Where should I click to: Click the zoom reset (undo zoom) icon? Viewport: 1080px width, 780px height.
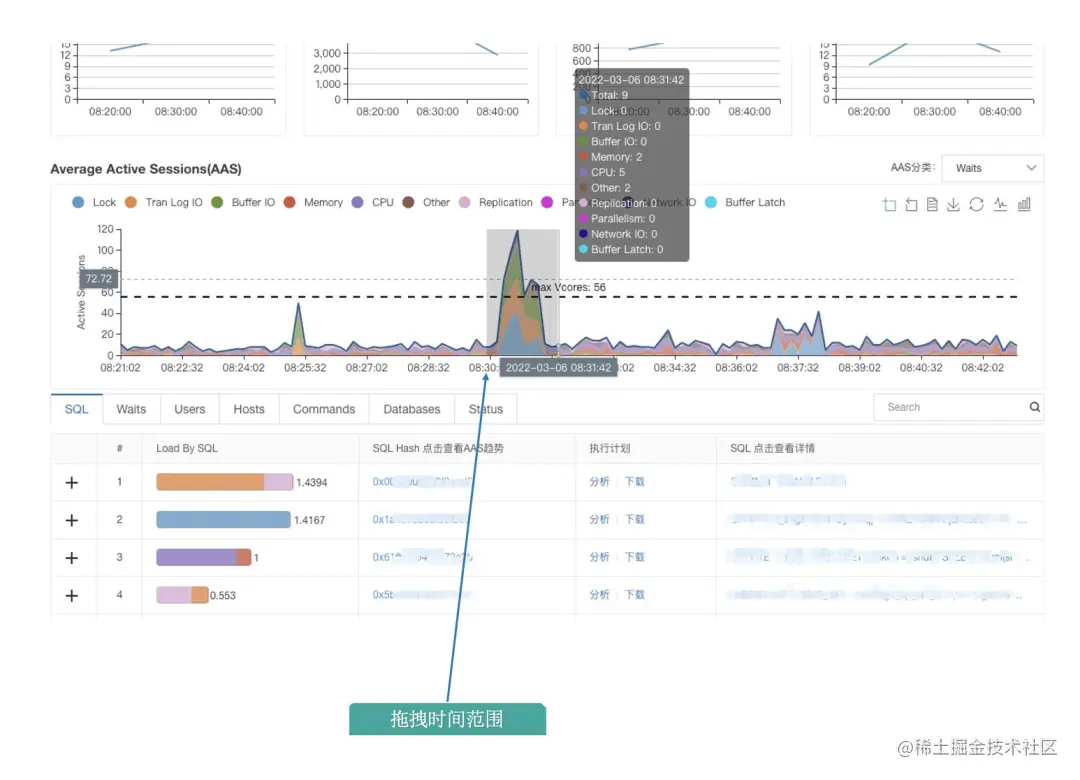pos(911,205)
